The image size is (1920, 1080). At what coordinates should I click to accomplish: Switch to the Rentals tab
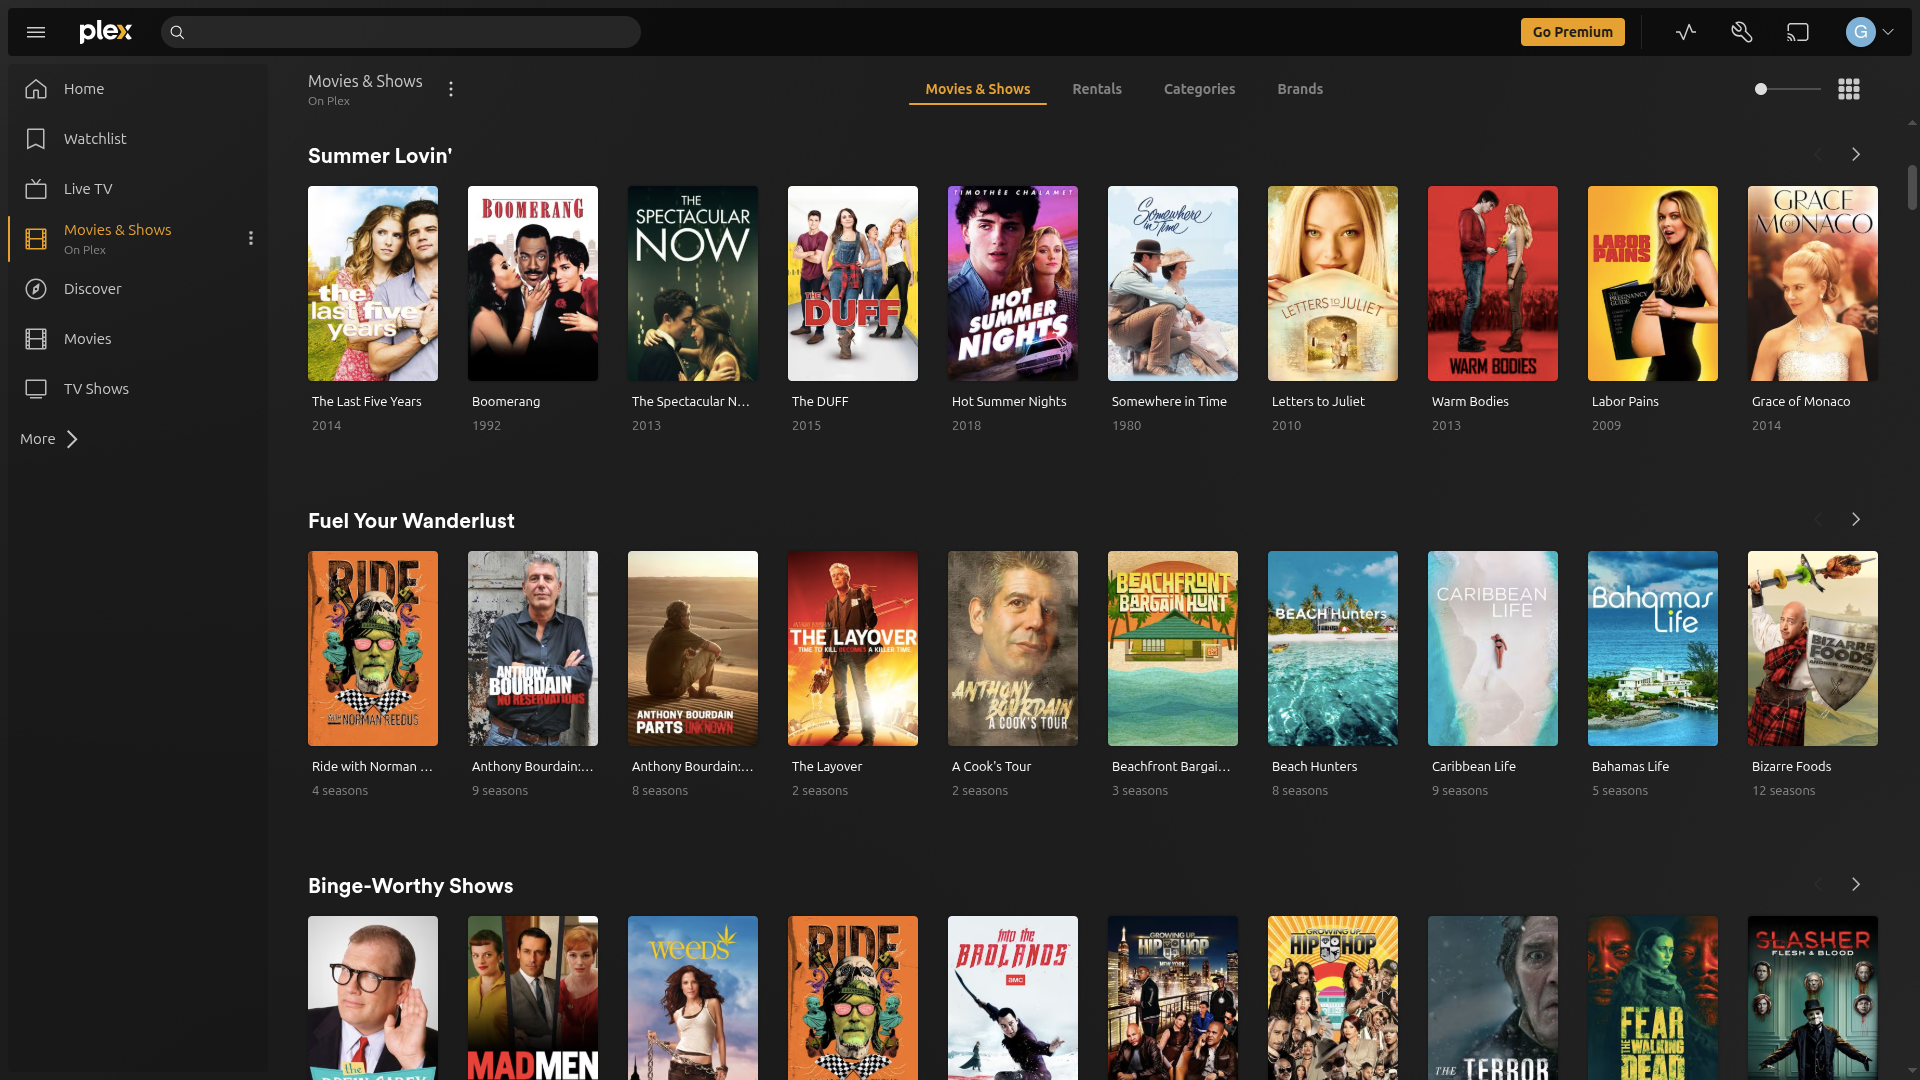coord(1096,89)
